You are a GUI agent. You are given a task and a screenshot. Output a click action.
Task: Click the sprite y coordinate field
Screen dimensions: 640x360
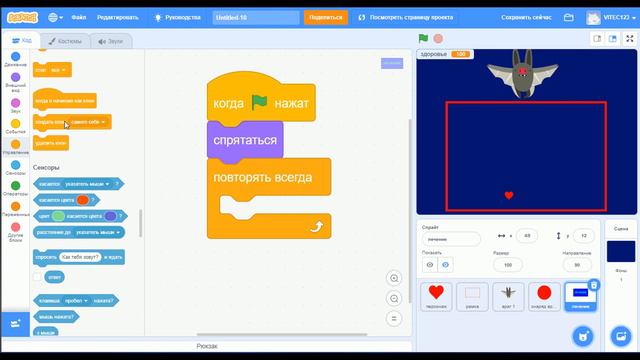coord(584,236)
